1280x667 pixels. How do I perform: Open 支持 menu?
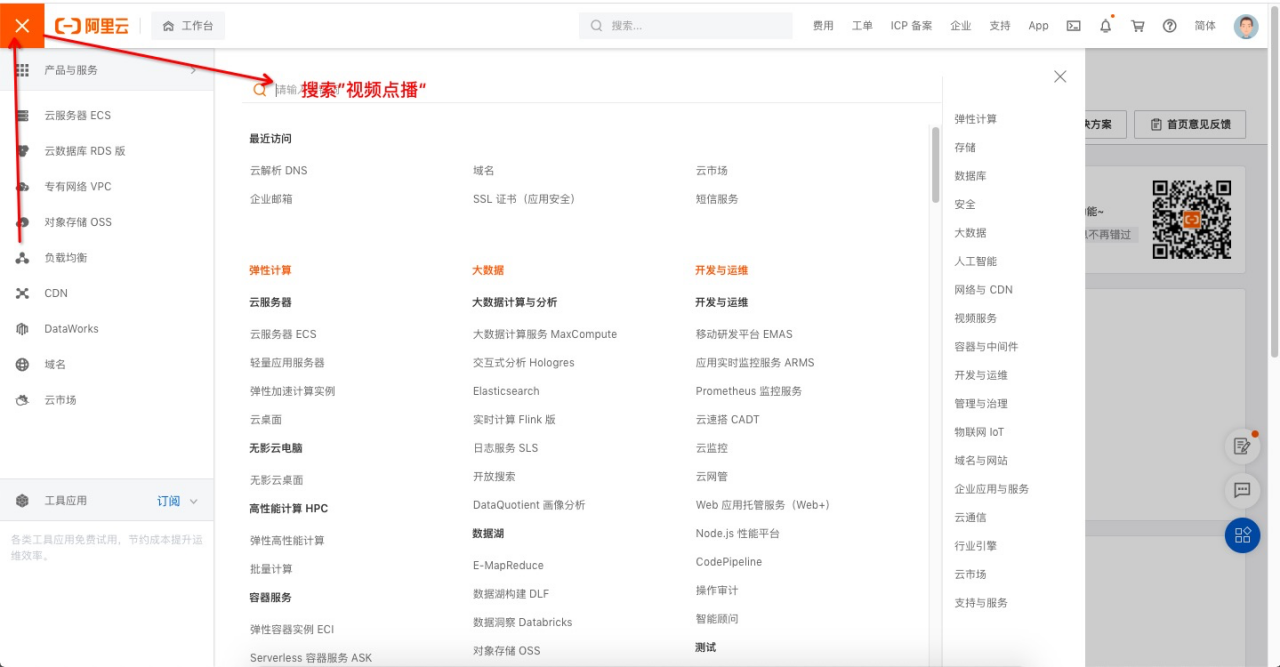(1000, 26)
